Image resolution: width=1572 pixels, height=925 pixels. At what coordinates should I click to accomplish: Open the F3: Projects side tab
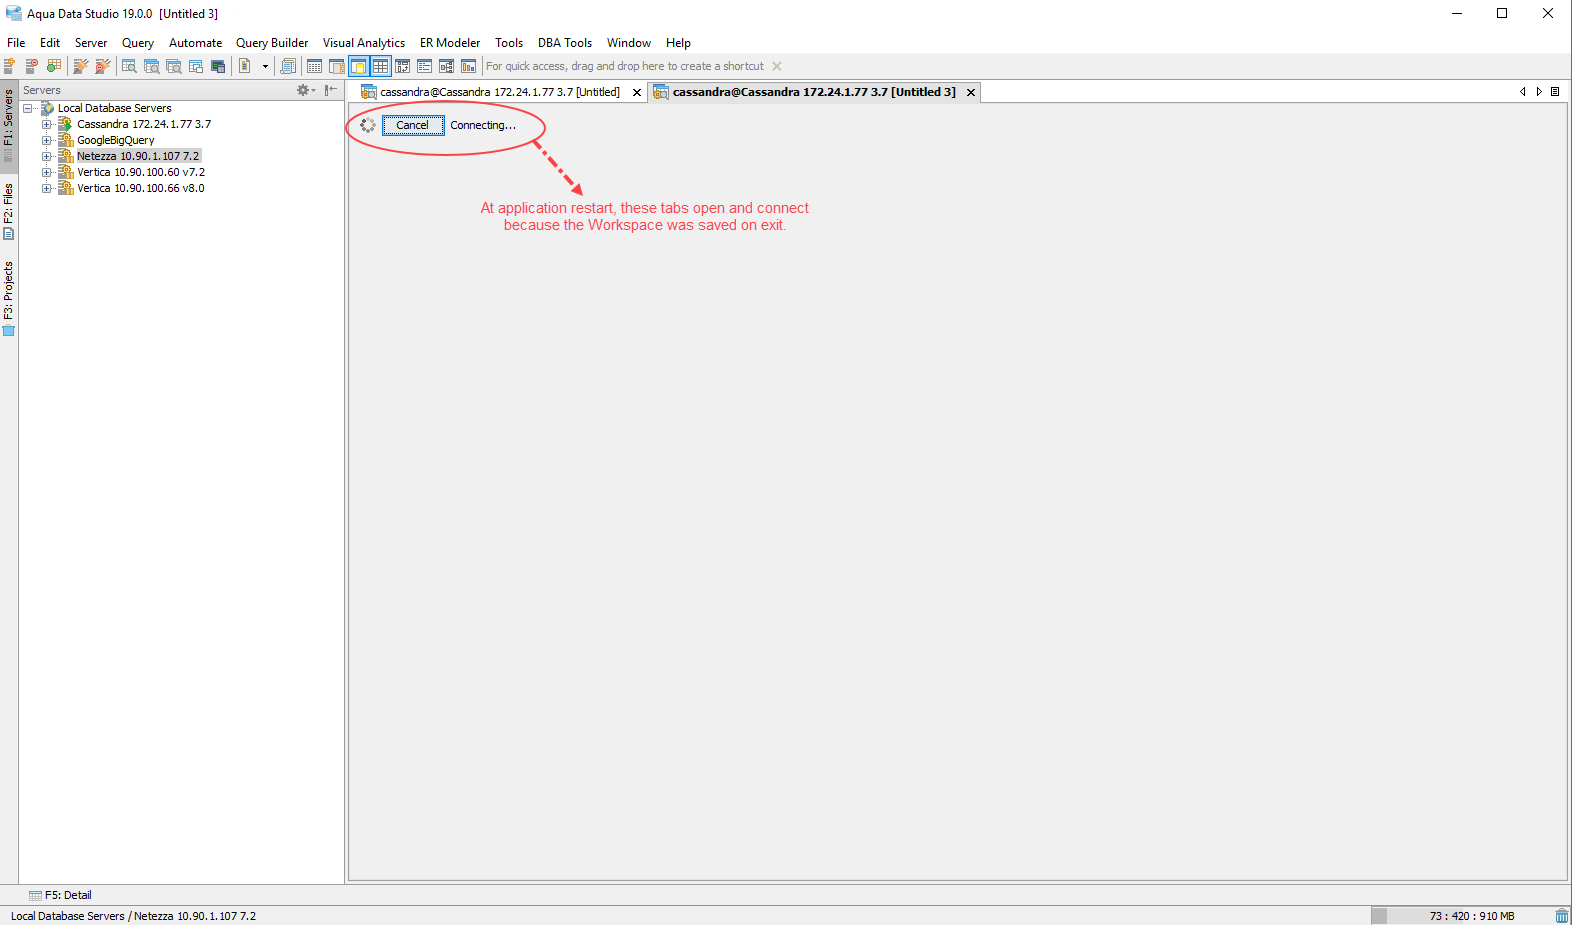[9, 298]
